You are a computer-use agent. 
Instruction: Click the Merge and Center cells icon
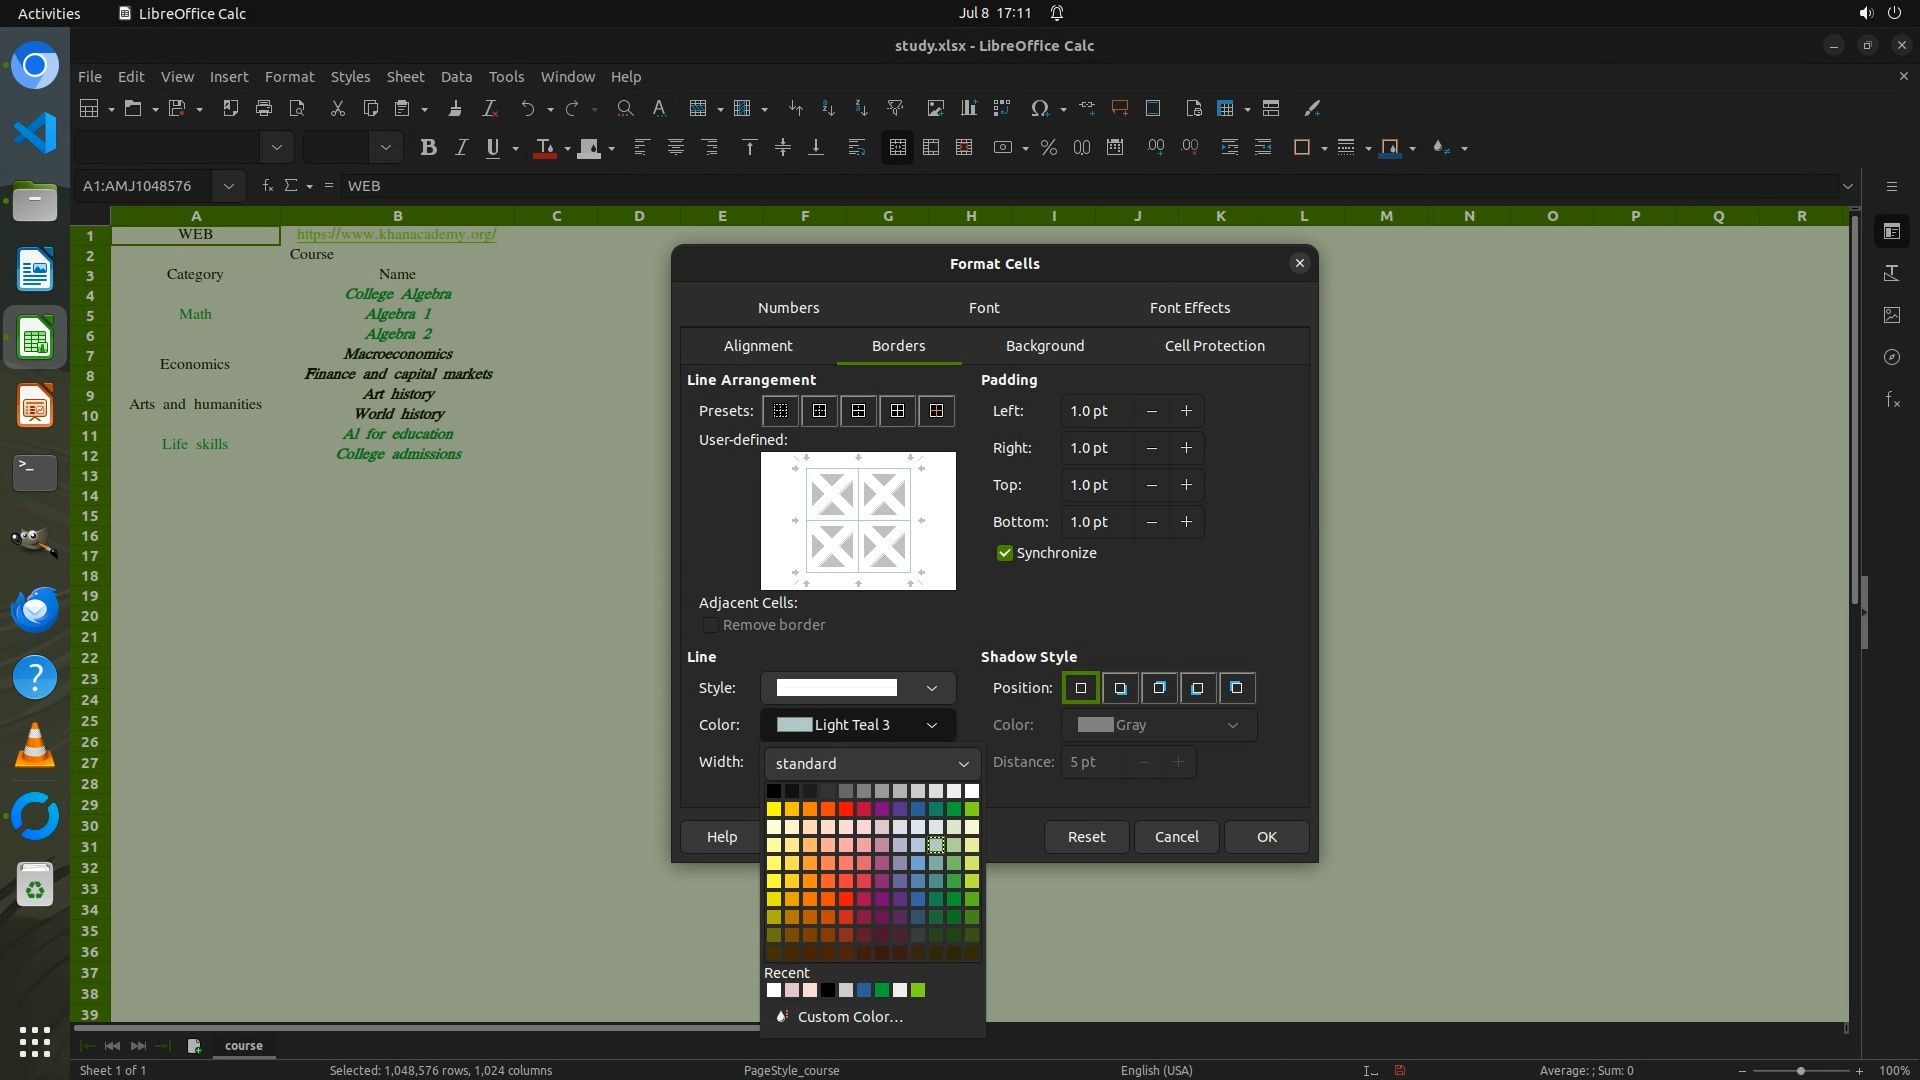point(897,148)
